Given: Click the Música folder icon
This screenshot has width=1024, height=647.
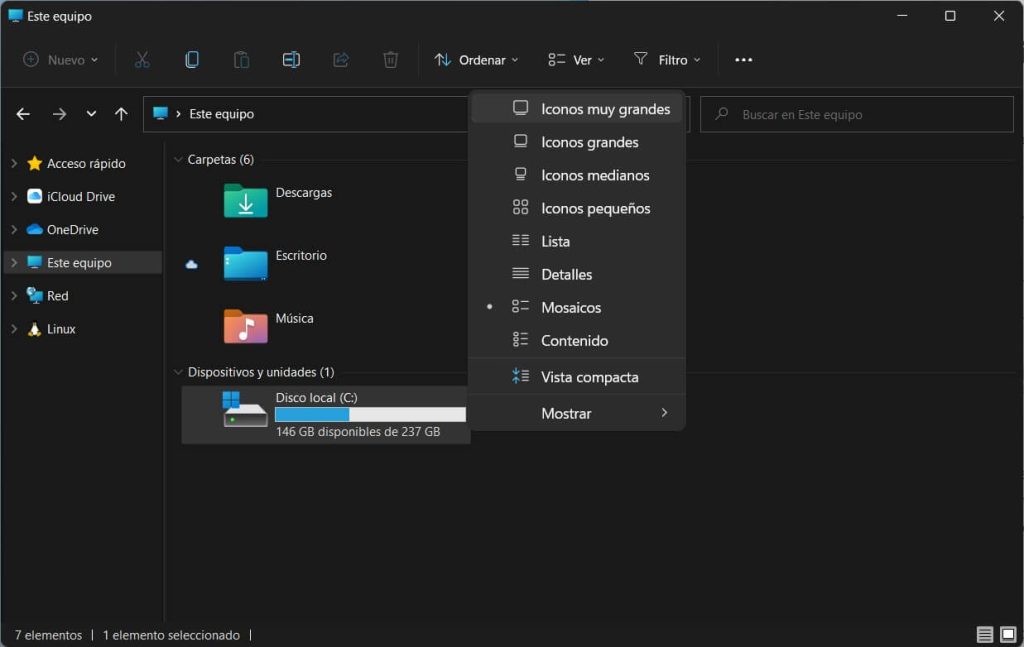Looking at the screenshot, I should click(x=246, y=326).
